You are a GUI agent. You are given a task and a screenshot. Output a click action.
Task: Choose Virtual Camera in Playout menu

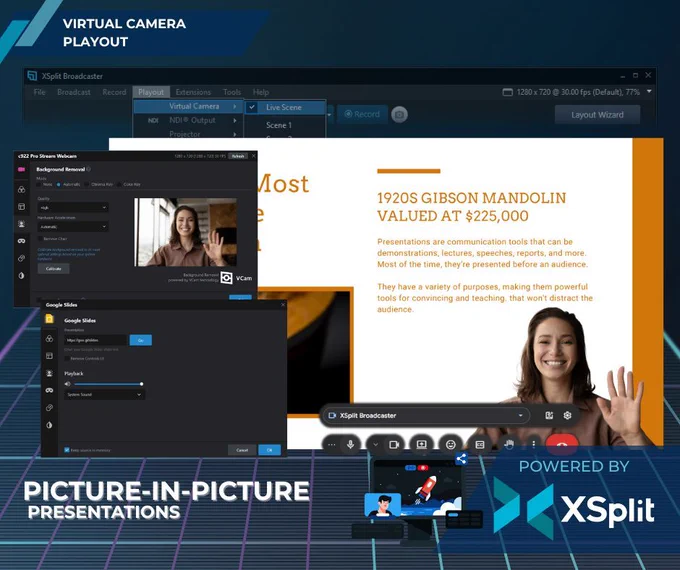[188, 106]
